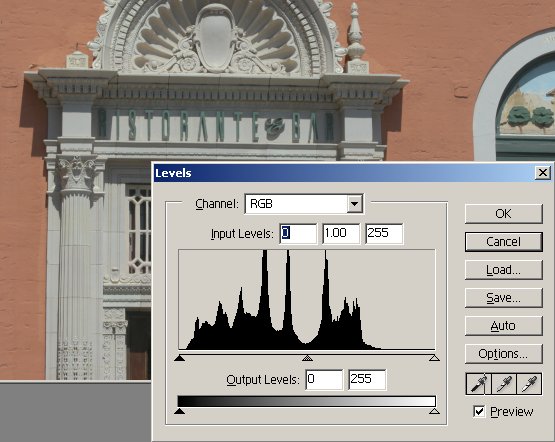Click the black output levels slider

(179, 411)
